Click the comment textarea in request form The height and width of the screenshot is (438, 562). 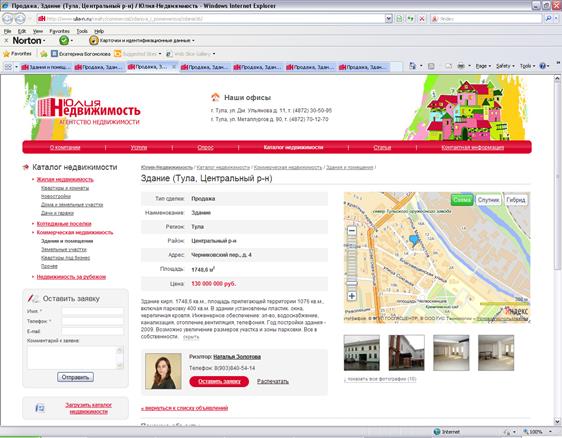75,357
